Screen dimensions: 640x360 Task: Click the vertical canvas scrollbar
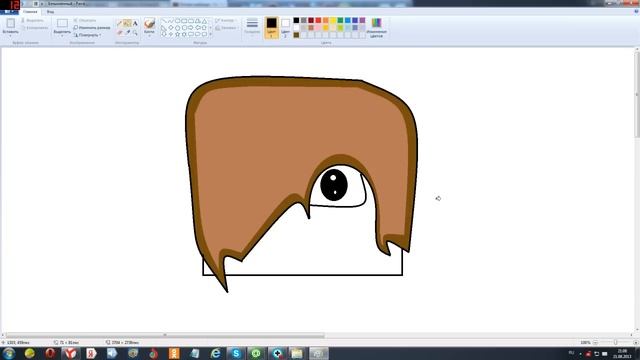pos(637,95)
